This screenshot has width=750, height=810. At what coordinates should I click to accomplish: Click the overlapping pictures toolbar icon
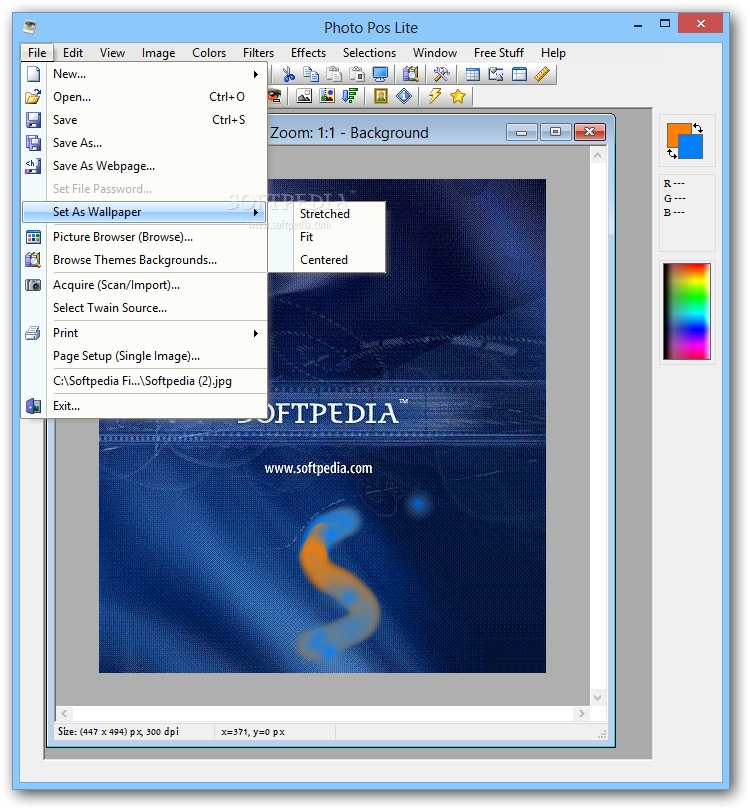(496, 74)
